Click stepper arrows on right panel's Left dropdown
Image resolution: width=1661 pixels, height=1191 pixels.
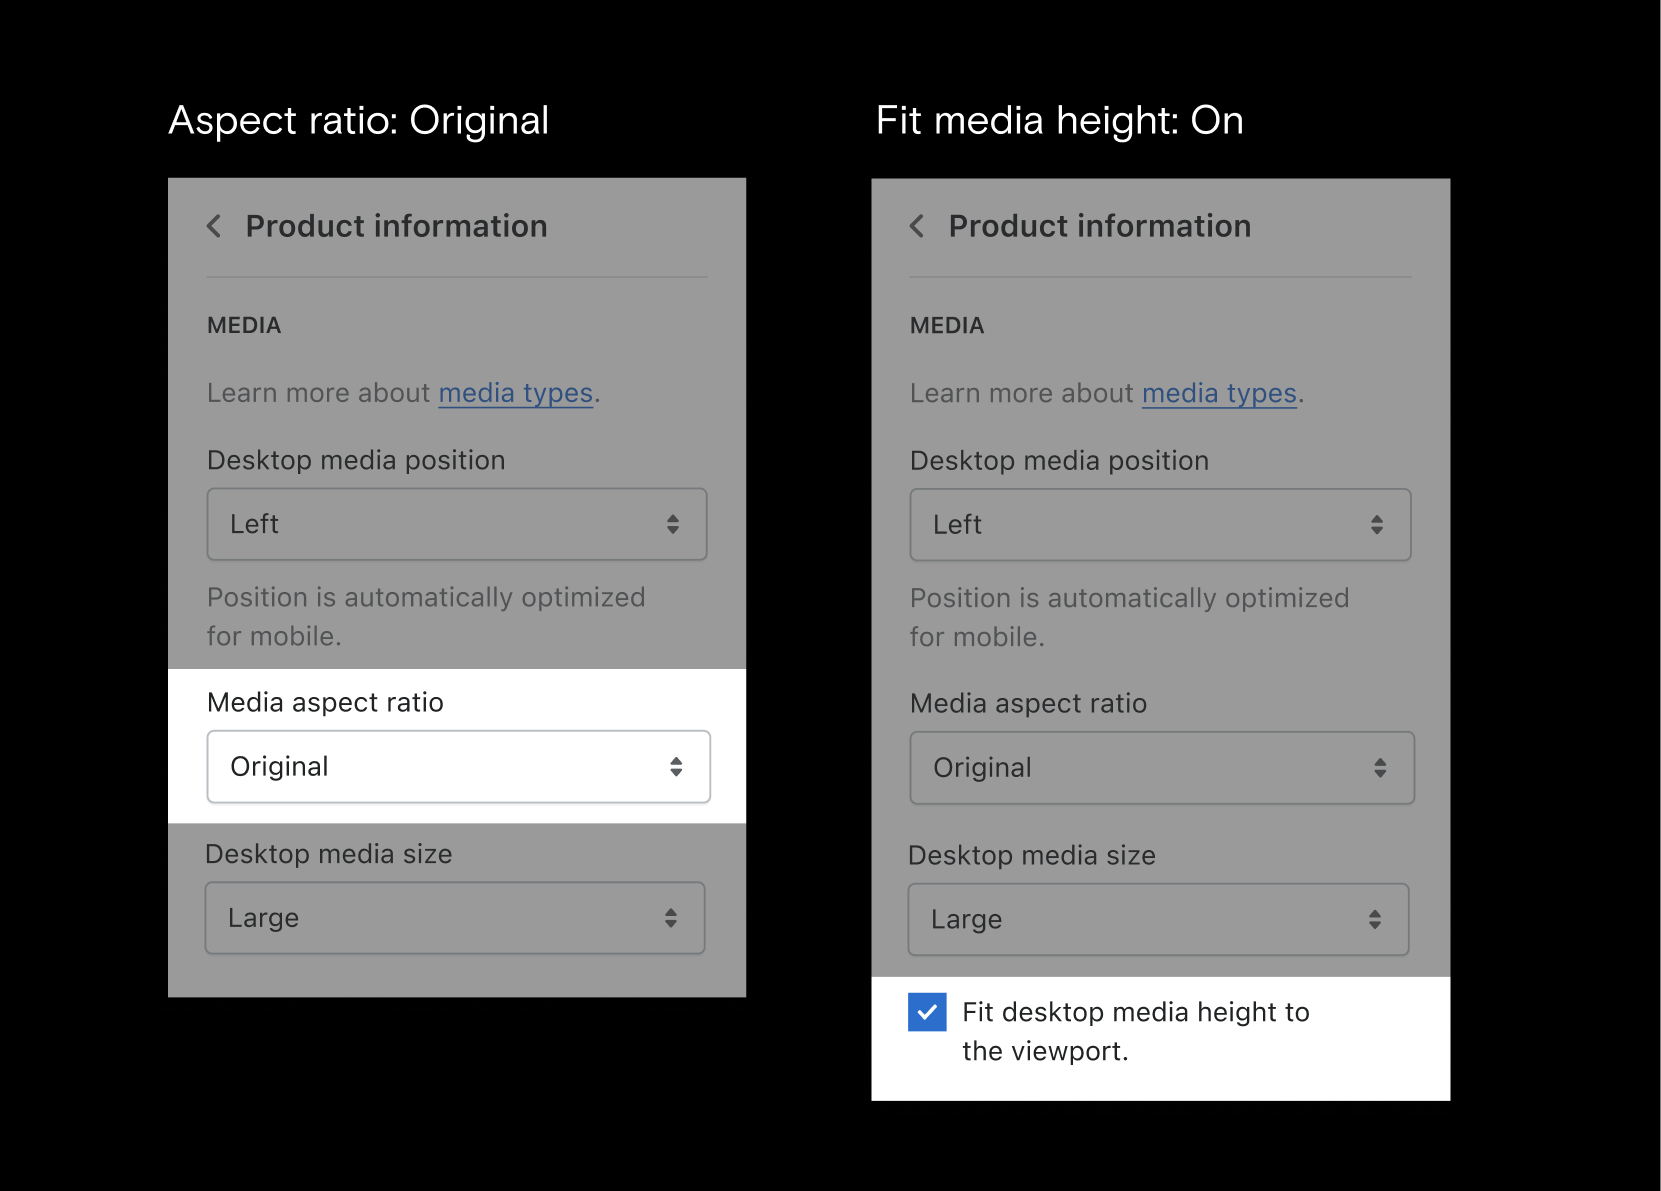click(x=1377, y=525)
